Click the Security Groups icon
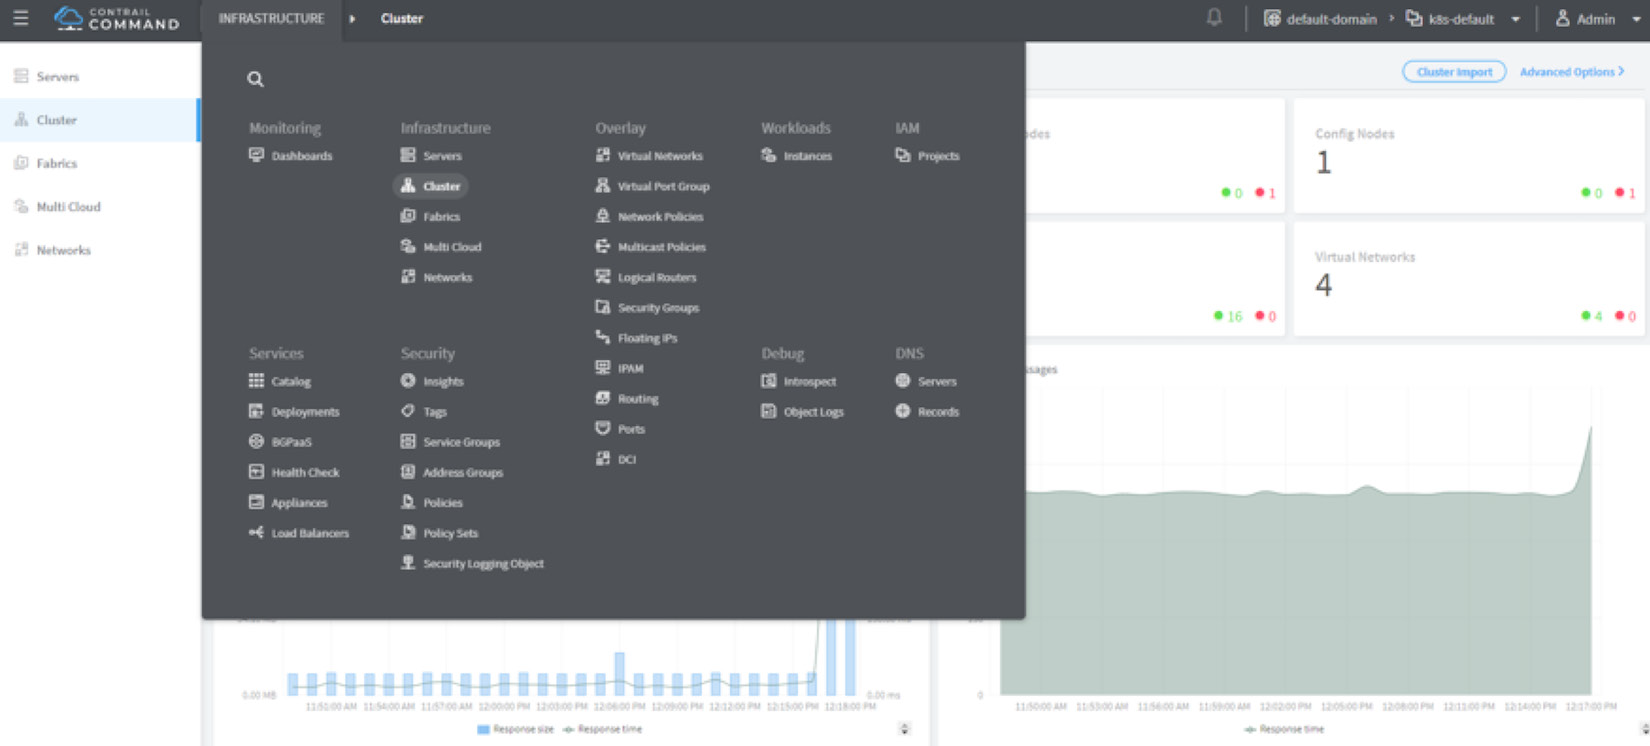This screenshot has height=746, width=1650. [603, 307]
